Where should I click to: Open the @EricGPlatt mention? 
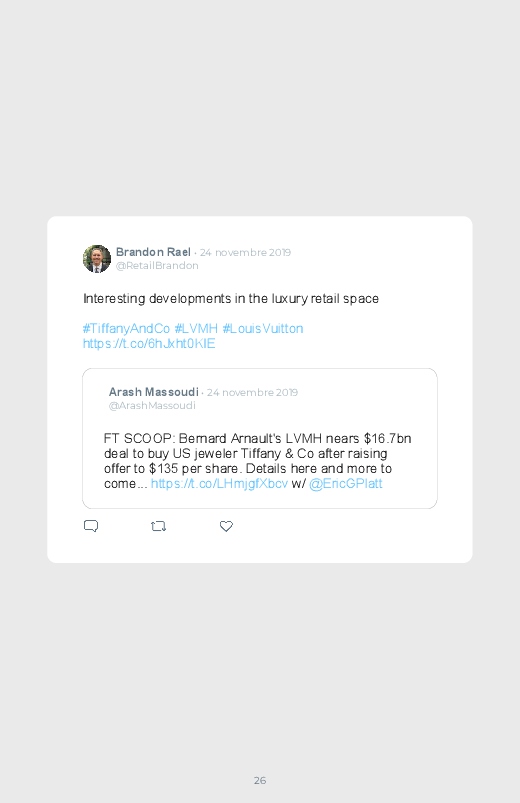[346, 483]
